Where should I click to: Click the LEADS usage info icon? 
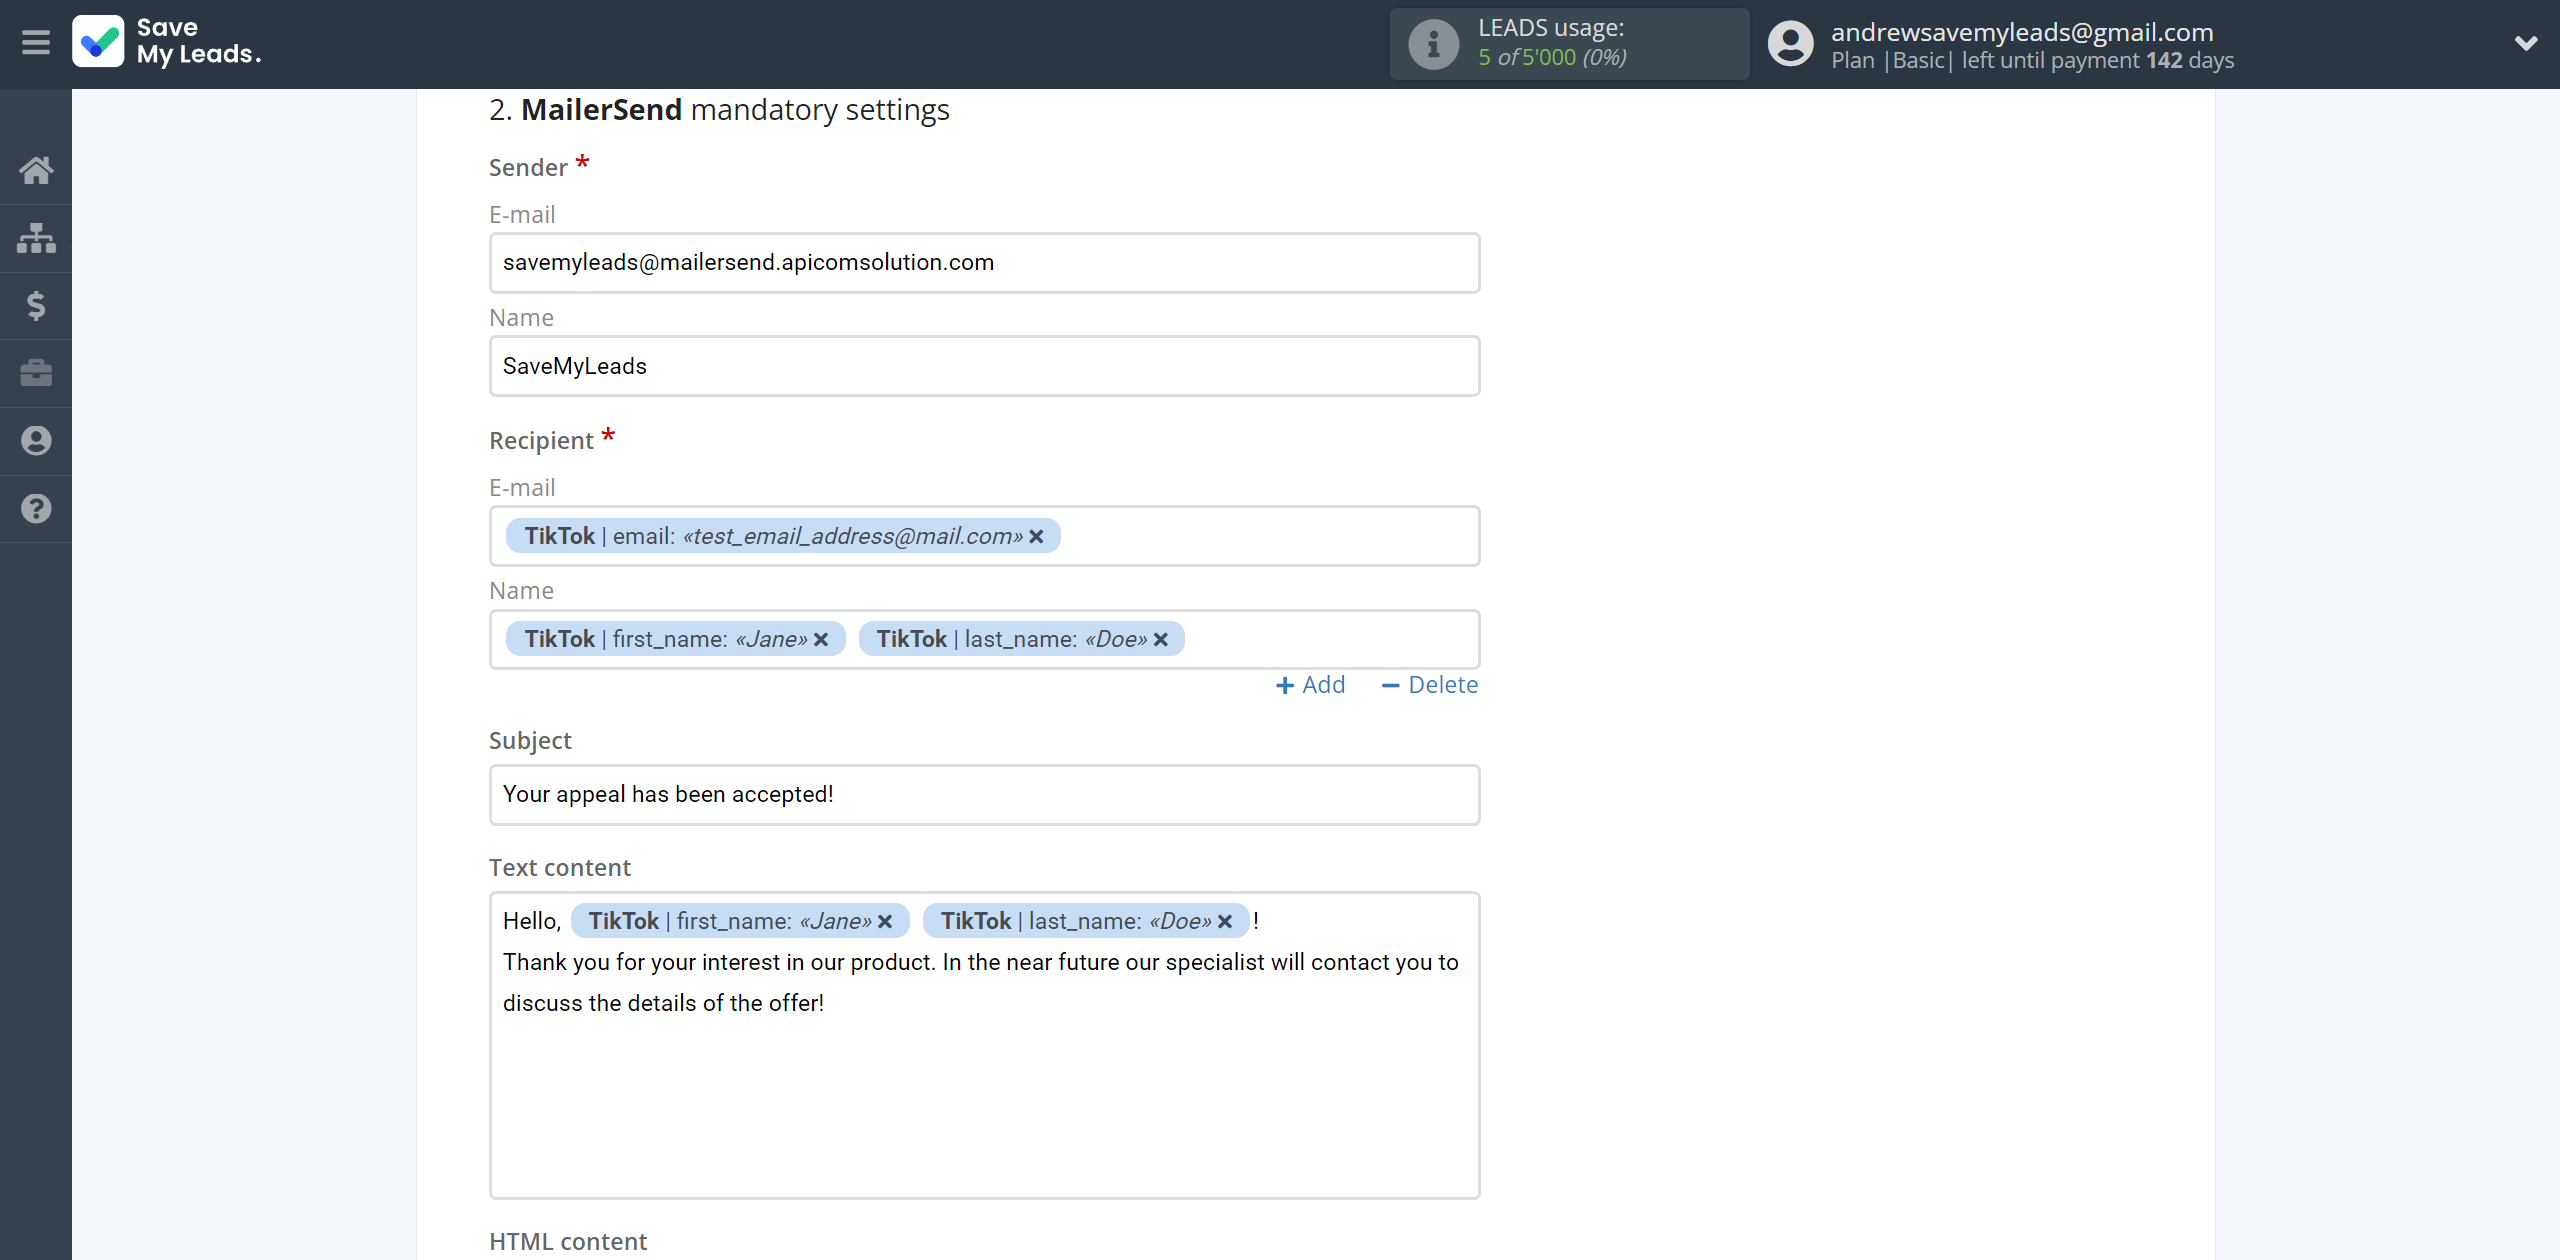pyautogui.click(x=1433, y=44)
